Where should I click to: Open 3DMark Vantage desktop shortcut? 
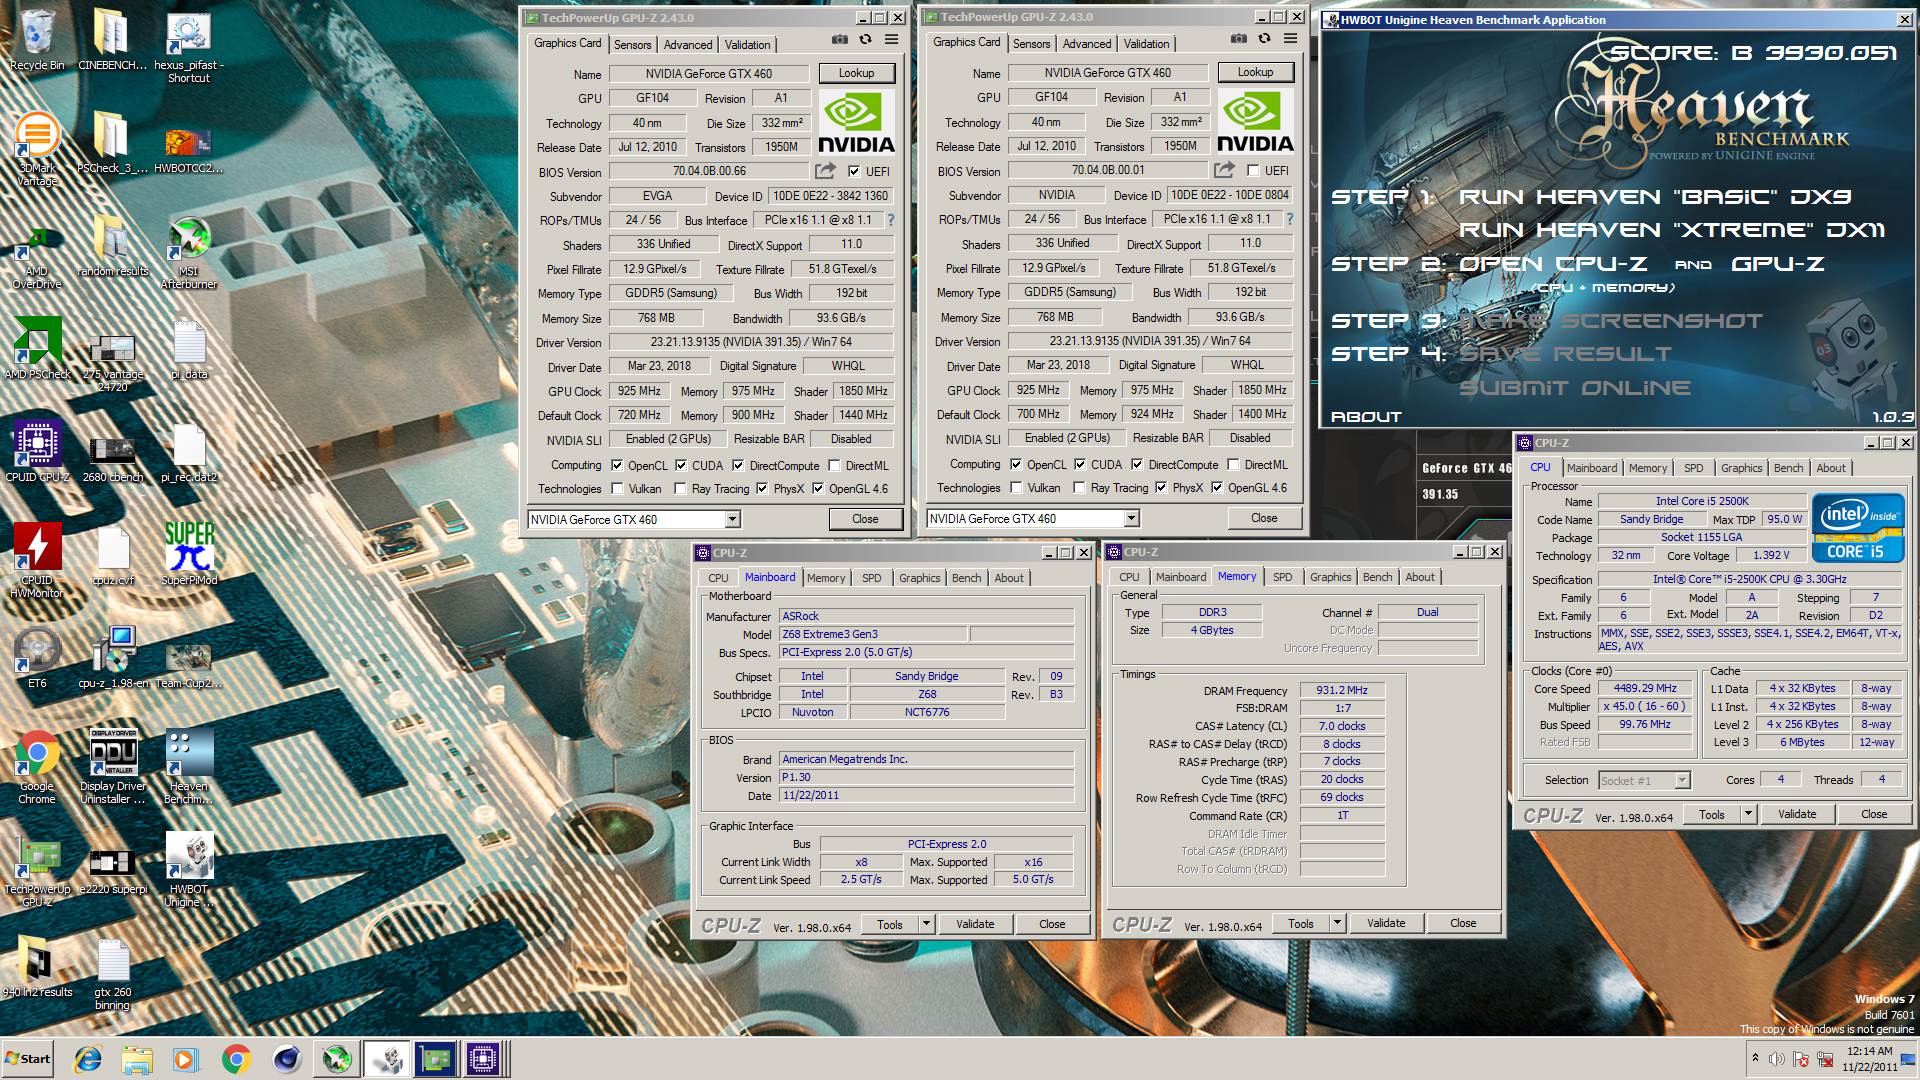(x=37, y=148)
